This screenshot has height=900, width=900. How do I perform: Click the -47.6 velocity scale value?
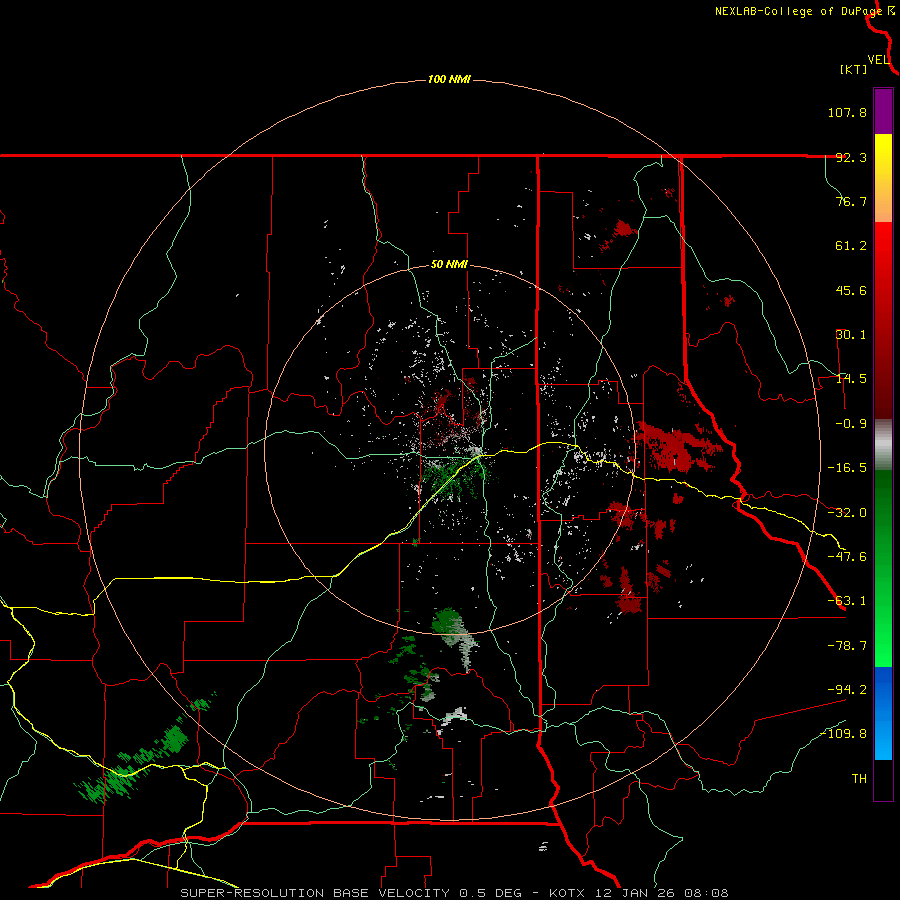pyautogui.click(x=847, y=557)
